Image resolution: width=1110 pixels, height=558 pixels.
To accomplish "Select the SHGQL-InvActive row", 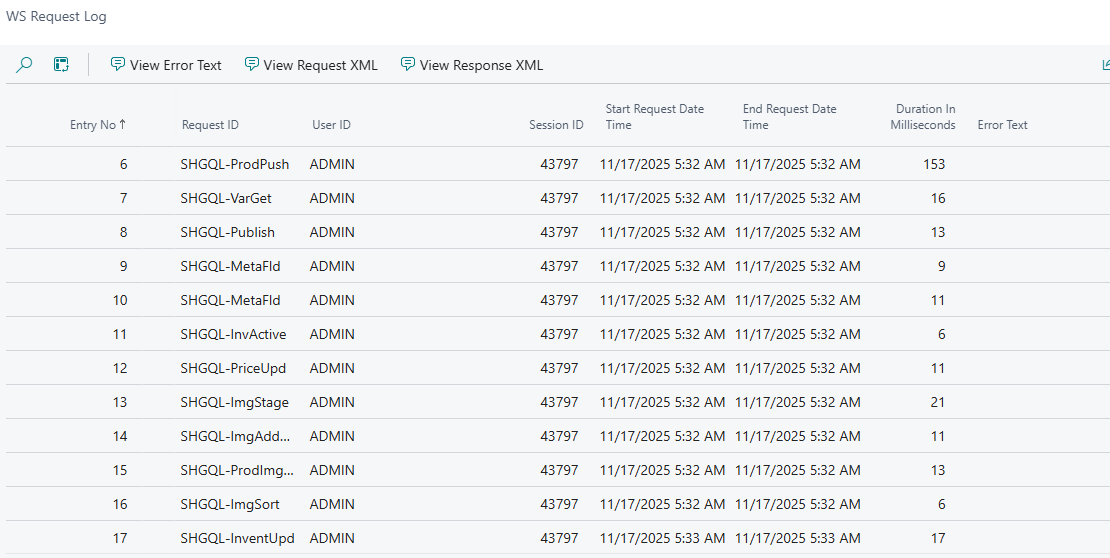I will [x=233, y=334].
